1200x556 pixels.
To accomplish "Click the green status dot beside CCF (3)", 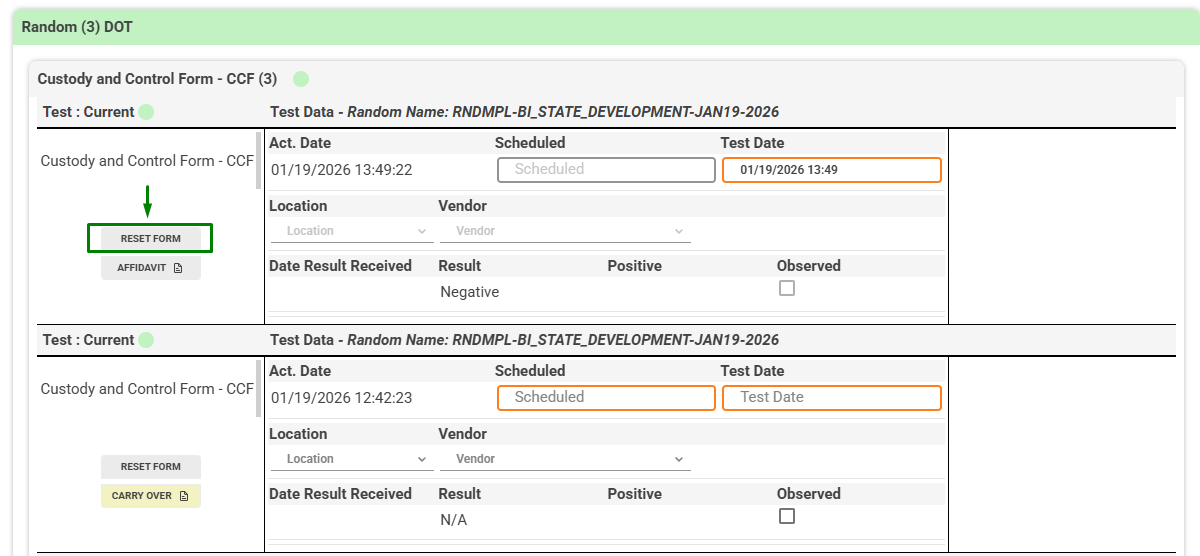I will (301, 79).
